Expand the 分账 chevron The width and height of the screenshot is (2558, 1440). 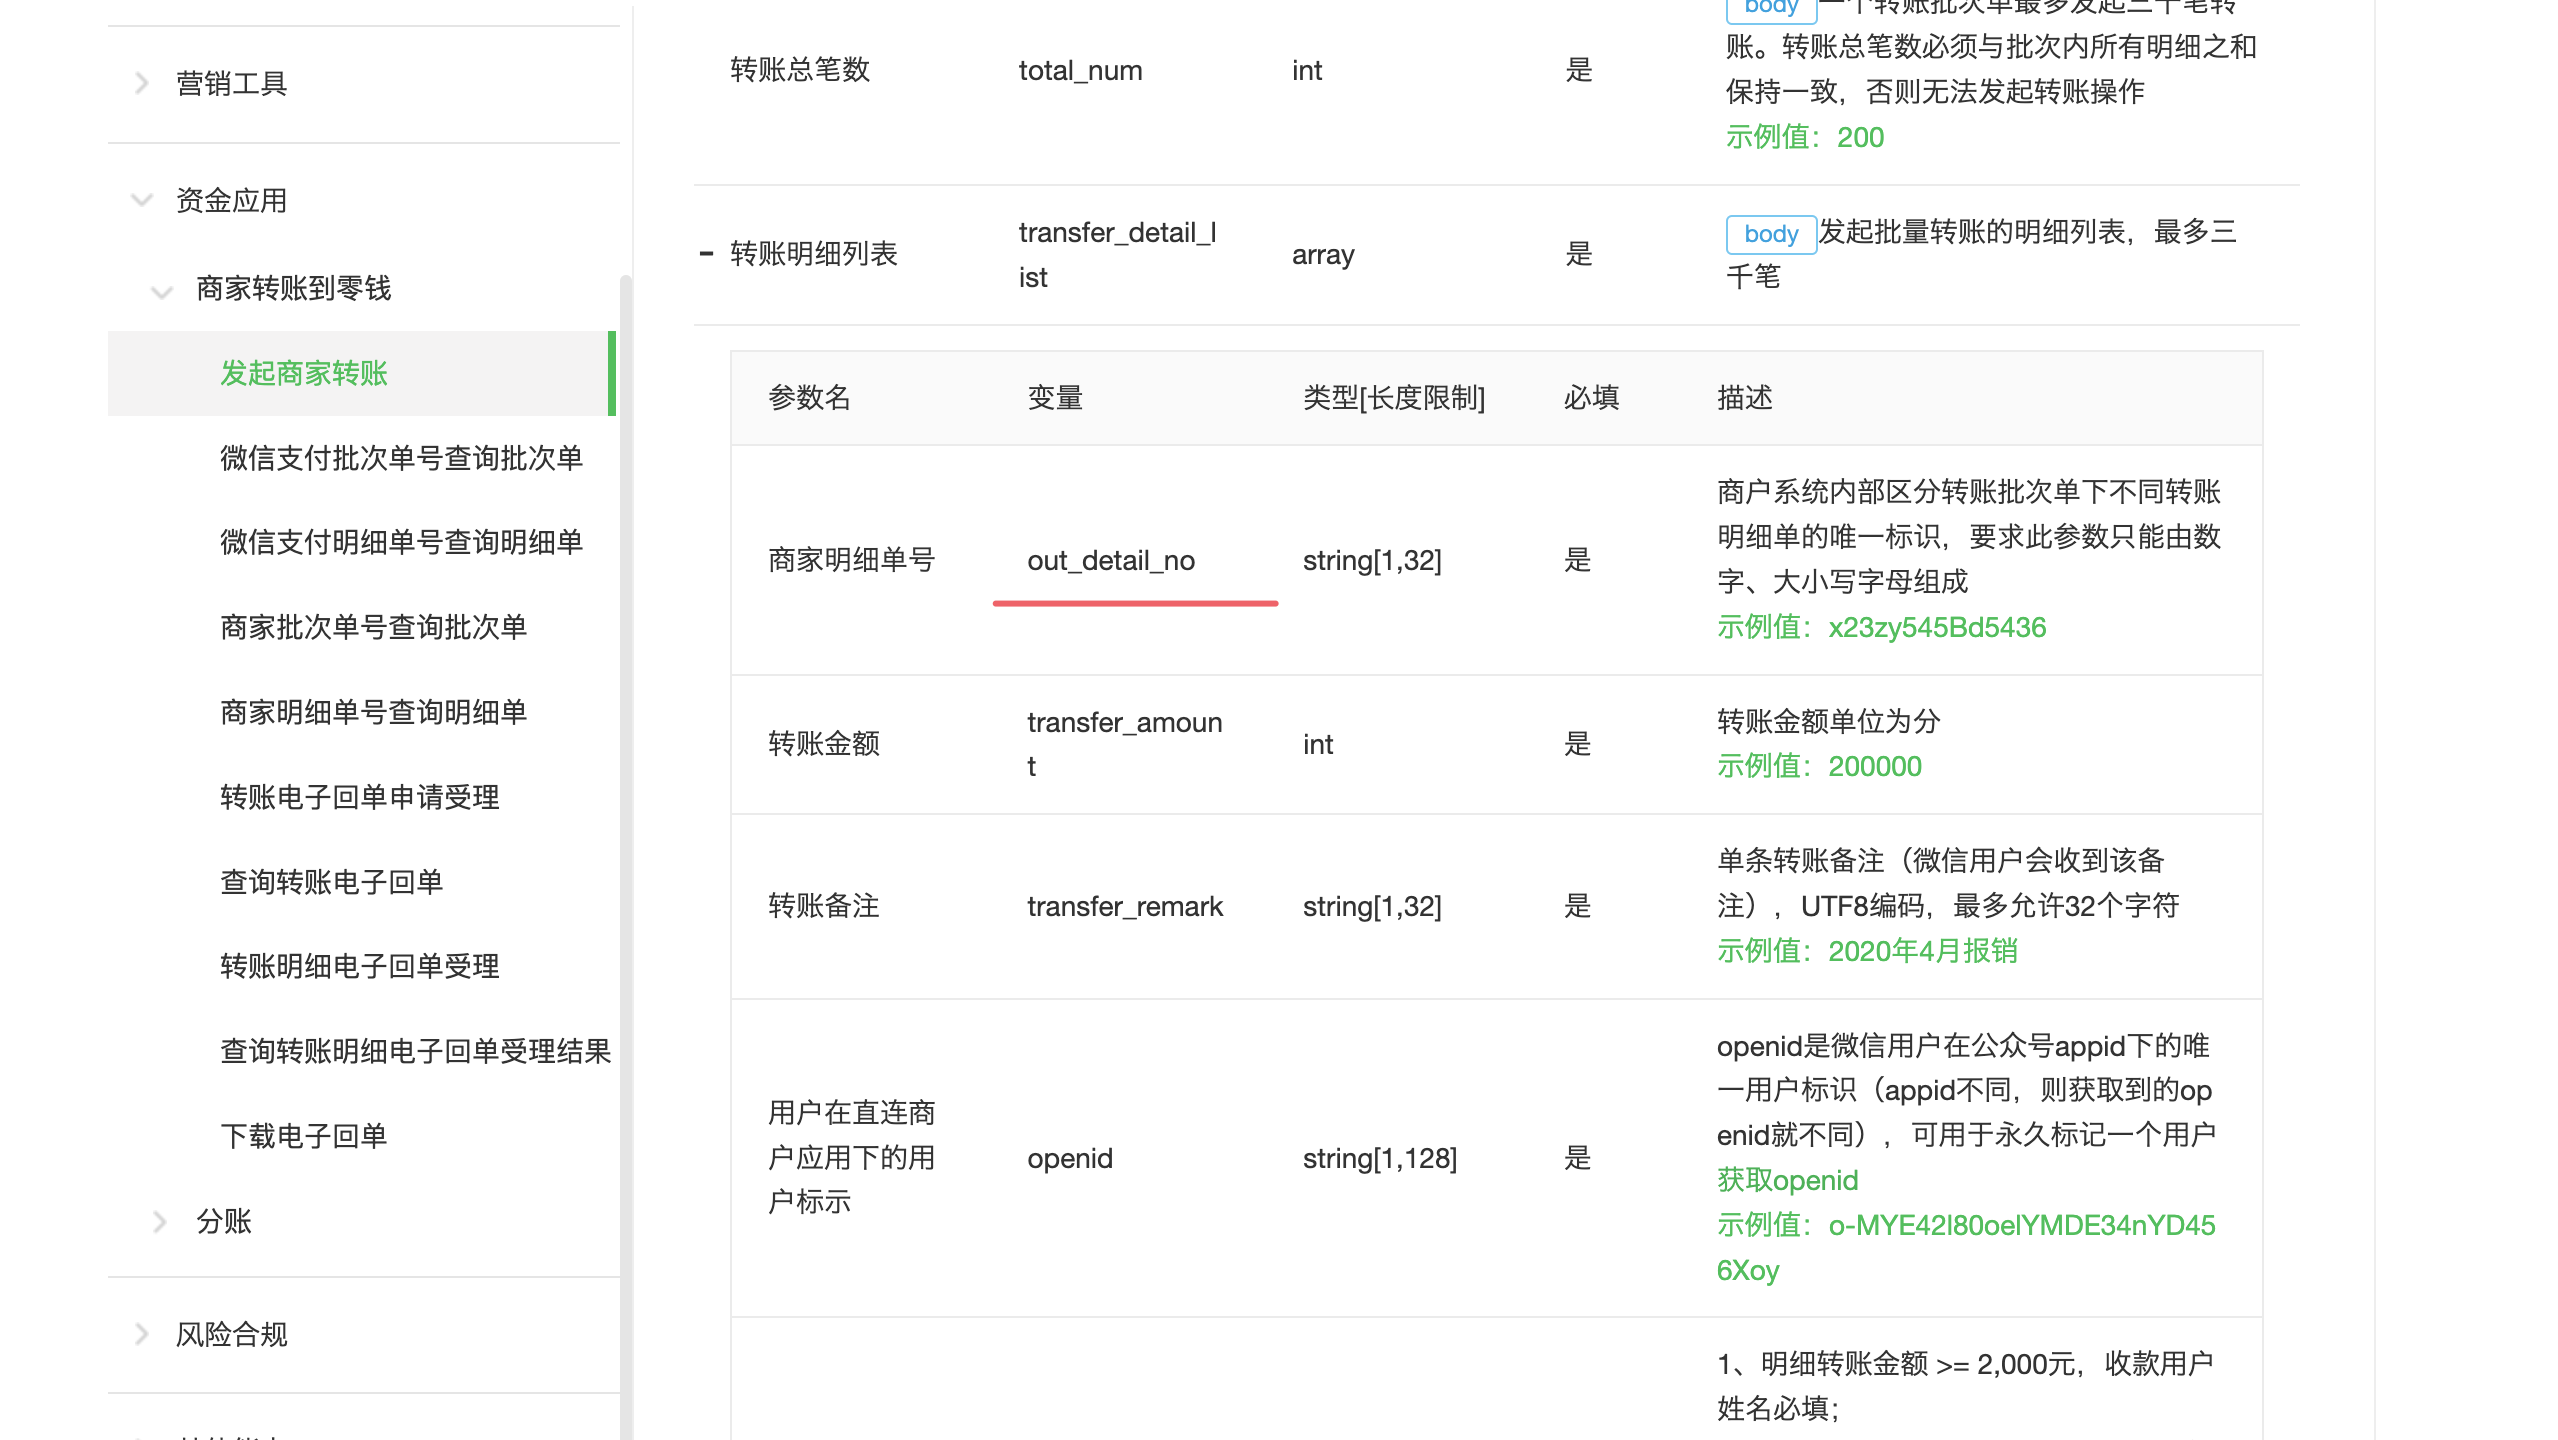tap(160, 1221)
